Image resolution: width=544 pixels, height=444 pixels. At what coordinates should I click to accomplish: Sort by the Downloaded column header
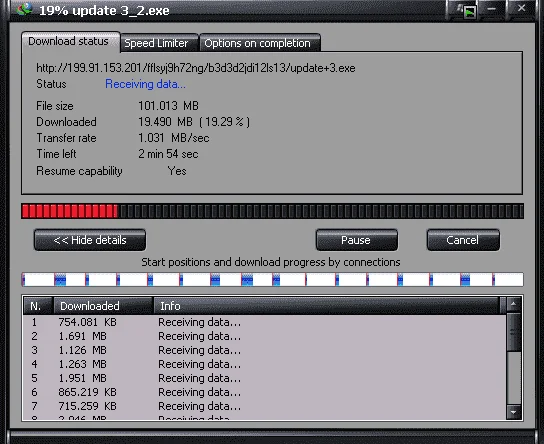(x=103, y=306)
